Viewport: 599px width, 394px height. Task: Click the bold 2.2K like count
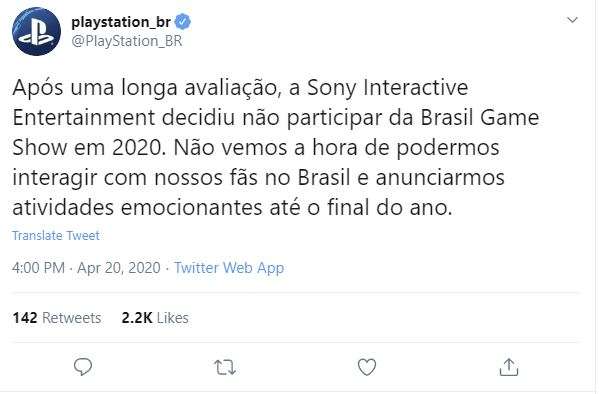click(137, 318)
